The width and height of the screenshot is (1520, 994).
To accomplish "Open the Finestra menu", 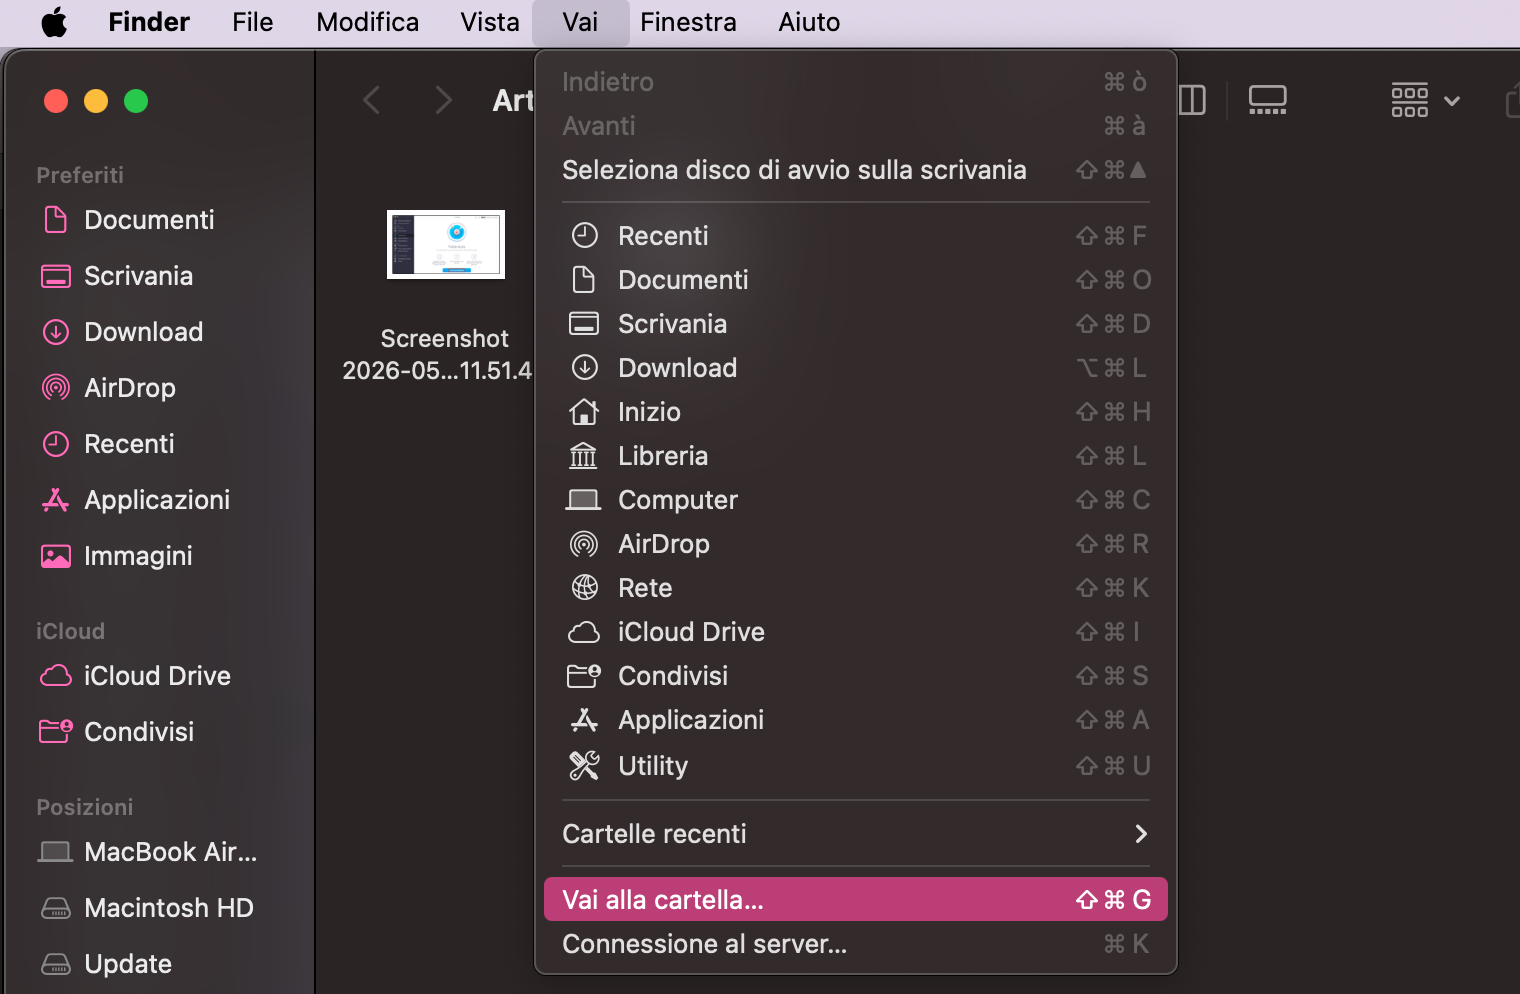I will [688, 22].
